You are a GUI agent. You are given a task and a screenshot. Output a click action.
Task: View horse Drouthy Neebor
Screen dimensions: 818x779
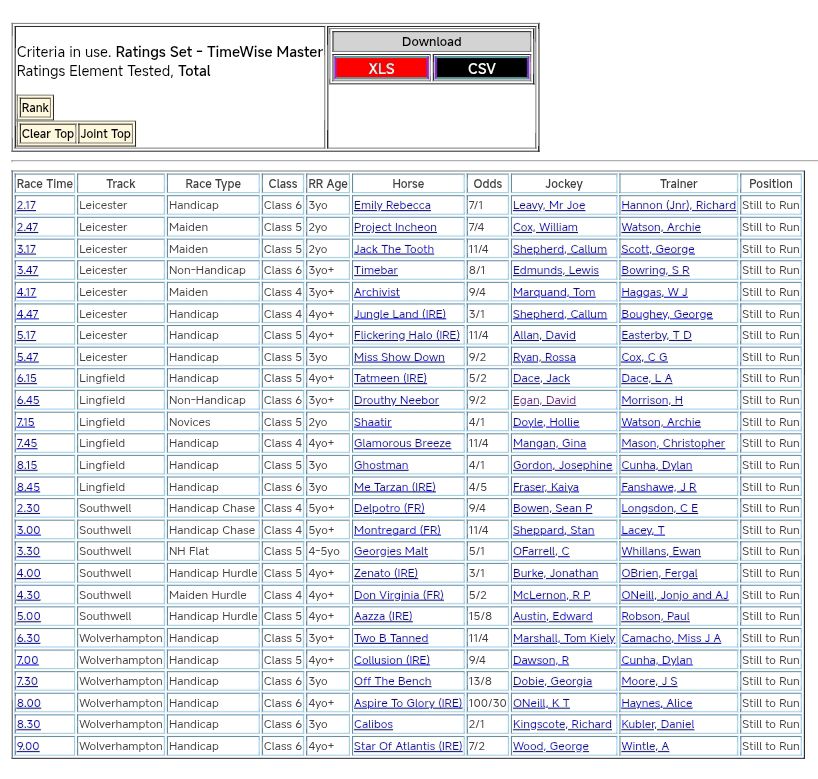396,400
